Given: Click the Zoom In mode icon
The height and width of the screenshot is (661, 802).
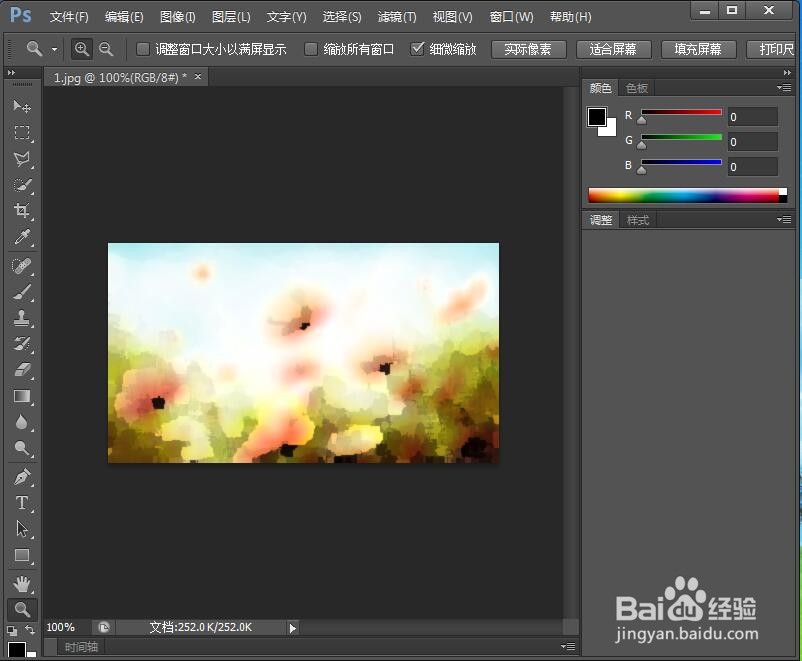Looking at the screenshot, I should tap(81, 49).
